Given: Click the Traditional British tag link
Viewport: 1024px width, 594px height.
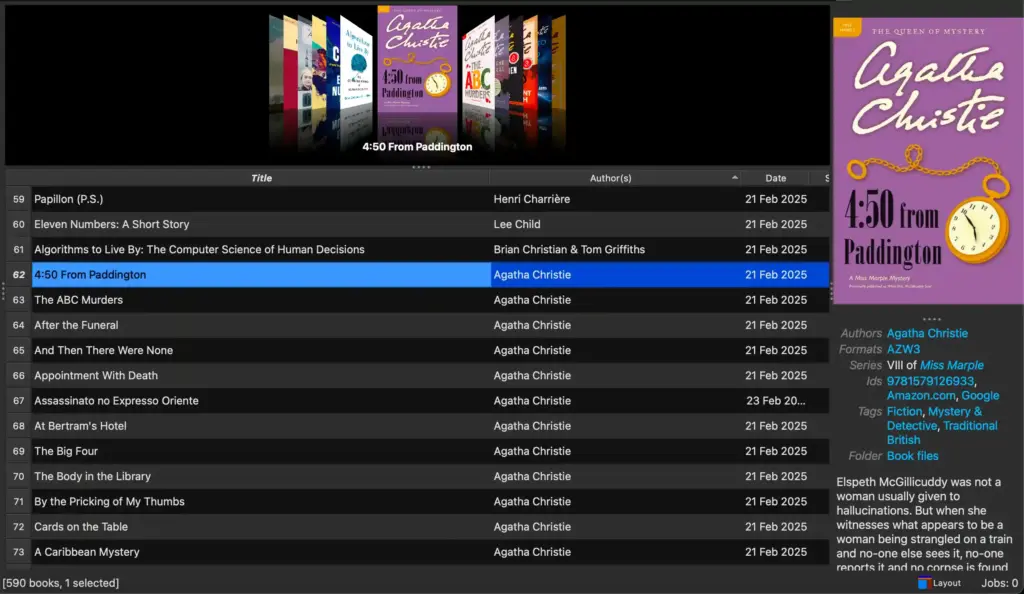Looking at the screenshot, I should tap(942, 433).
